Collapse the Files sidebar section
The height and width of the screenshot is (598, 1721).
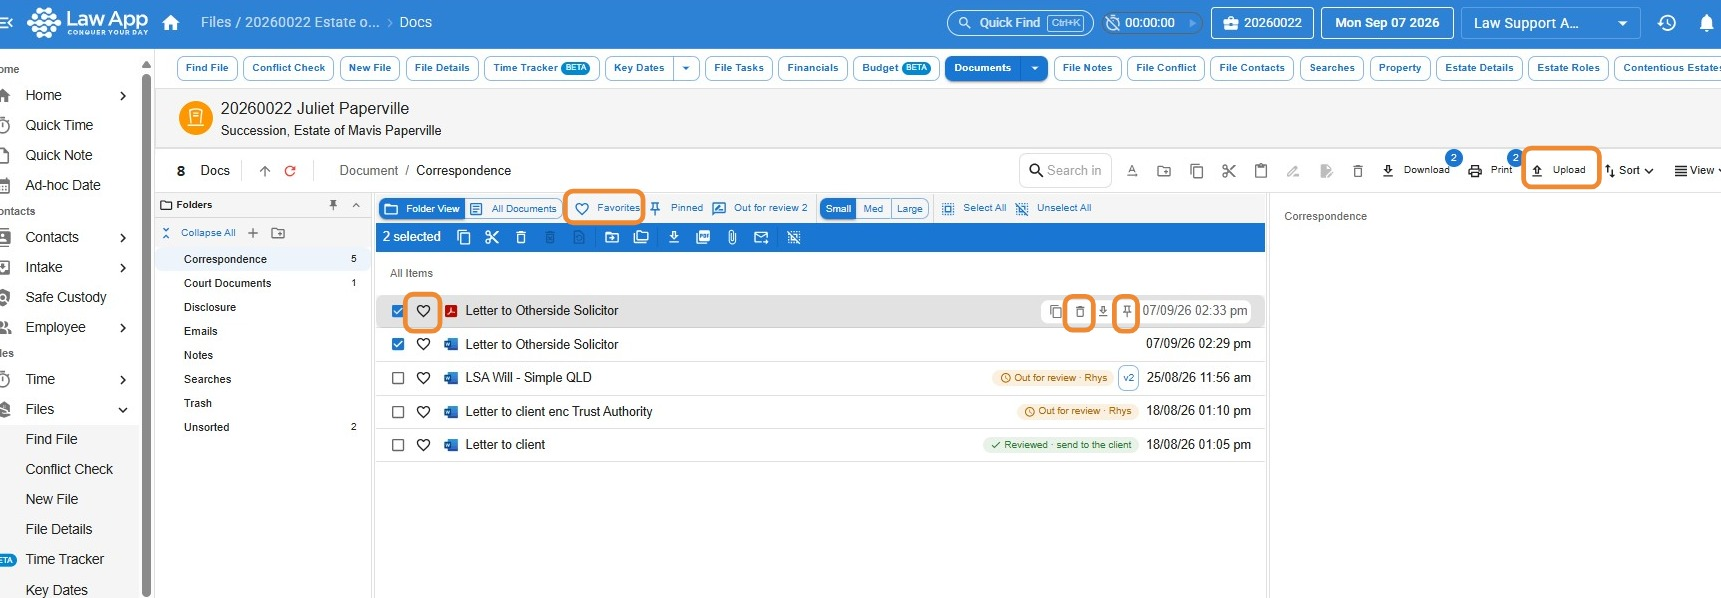[x=123, y=410]
